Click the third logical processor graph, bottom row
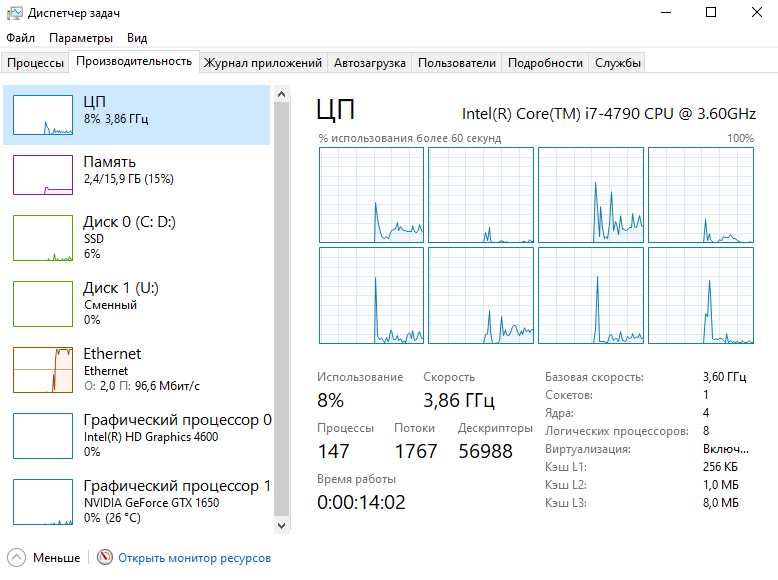This screenshot has width=778, height=580. coord(590,295)
